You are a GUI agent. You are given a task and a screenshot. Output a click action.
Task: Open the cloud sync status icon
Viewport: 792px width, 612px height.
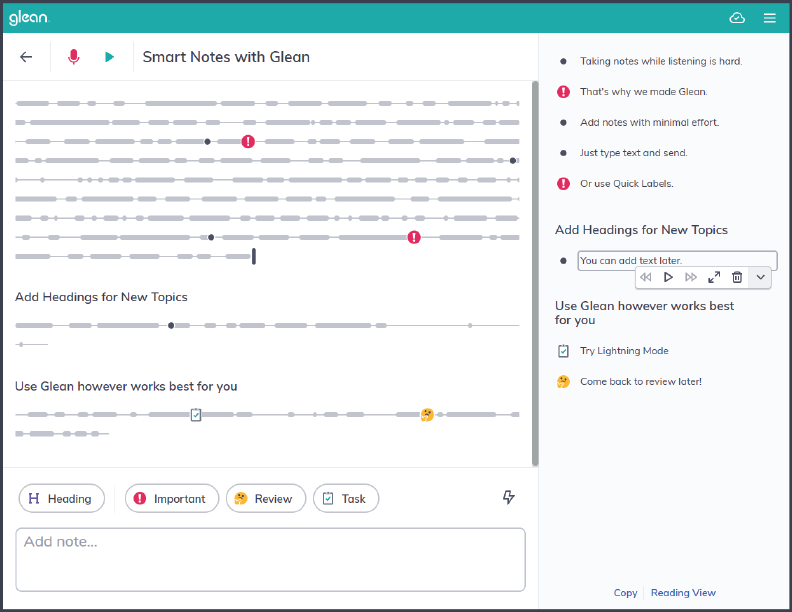[x=737, y=18]
